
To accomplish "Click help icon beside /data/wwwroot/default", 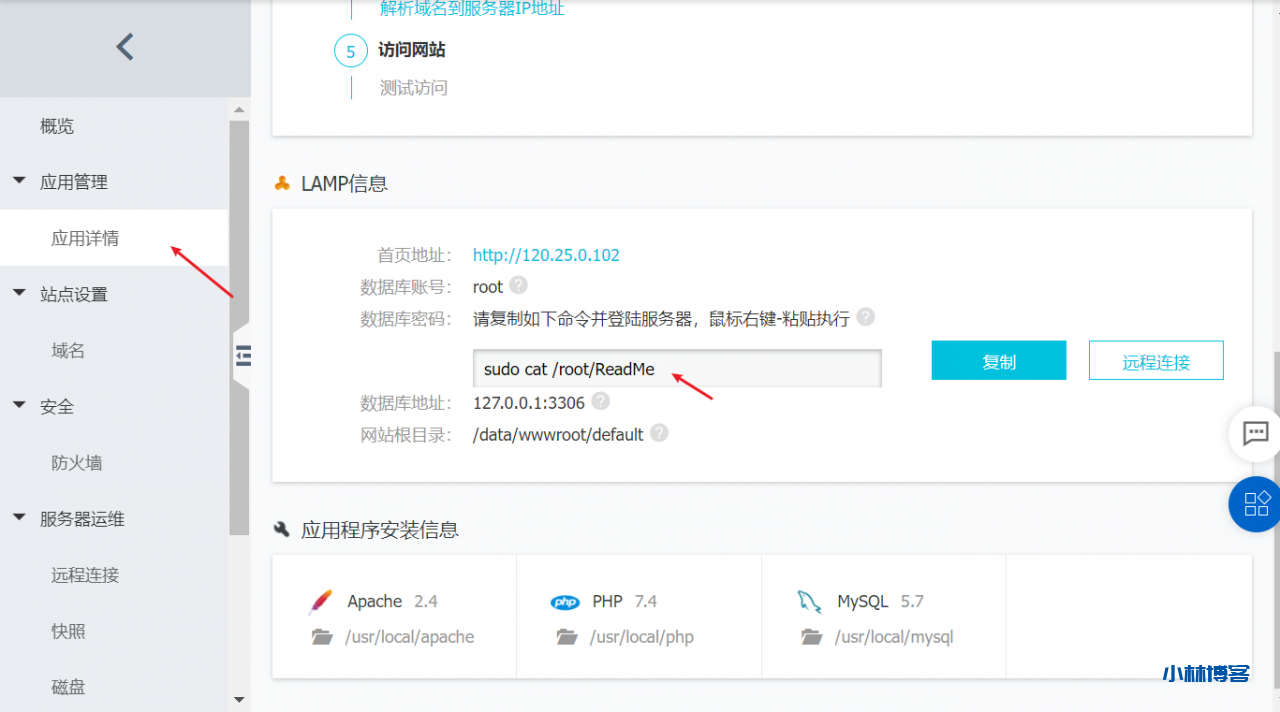I will (x=659, y=433).
